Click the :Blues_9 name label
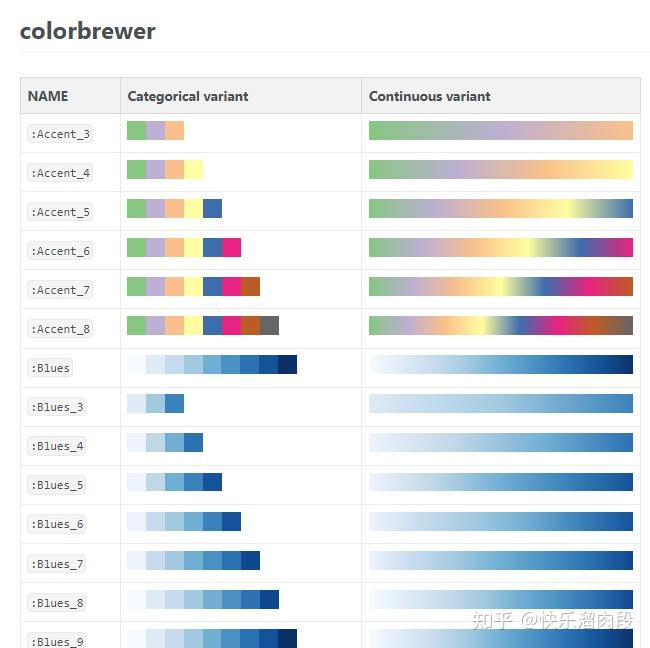 (57, 641)
